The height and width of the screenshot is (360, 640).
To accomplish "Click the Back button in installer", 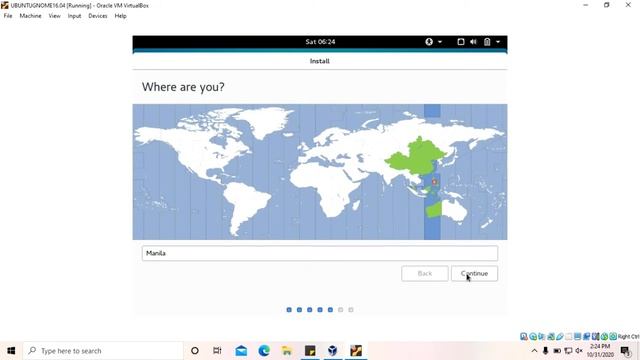I will click(x=424, y=273).
